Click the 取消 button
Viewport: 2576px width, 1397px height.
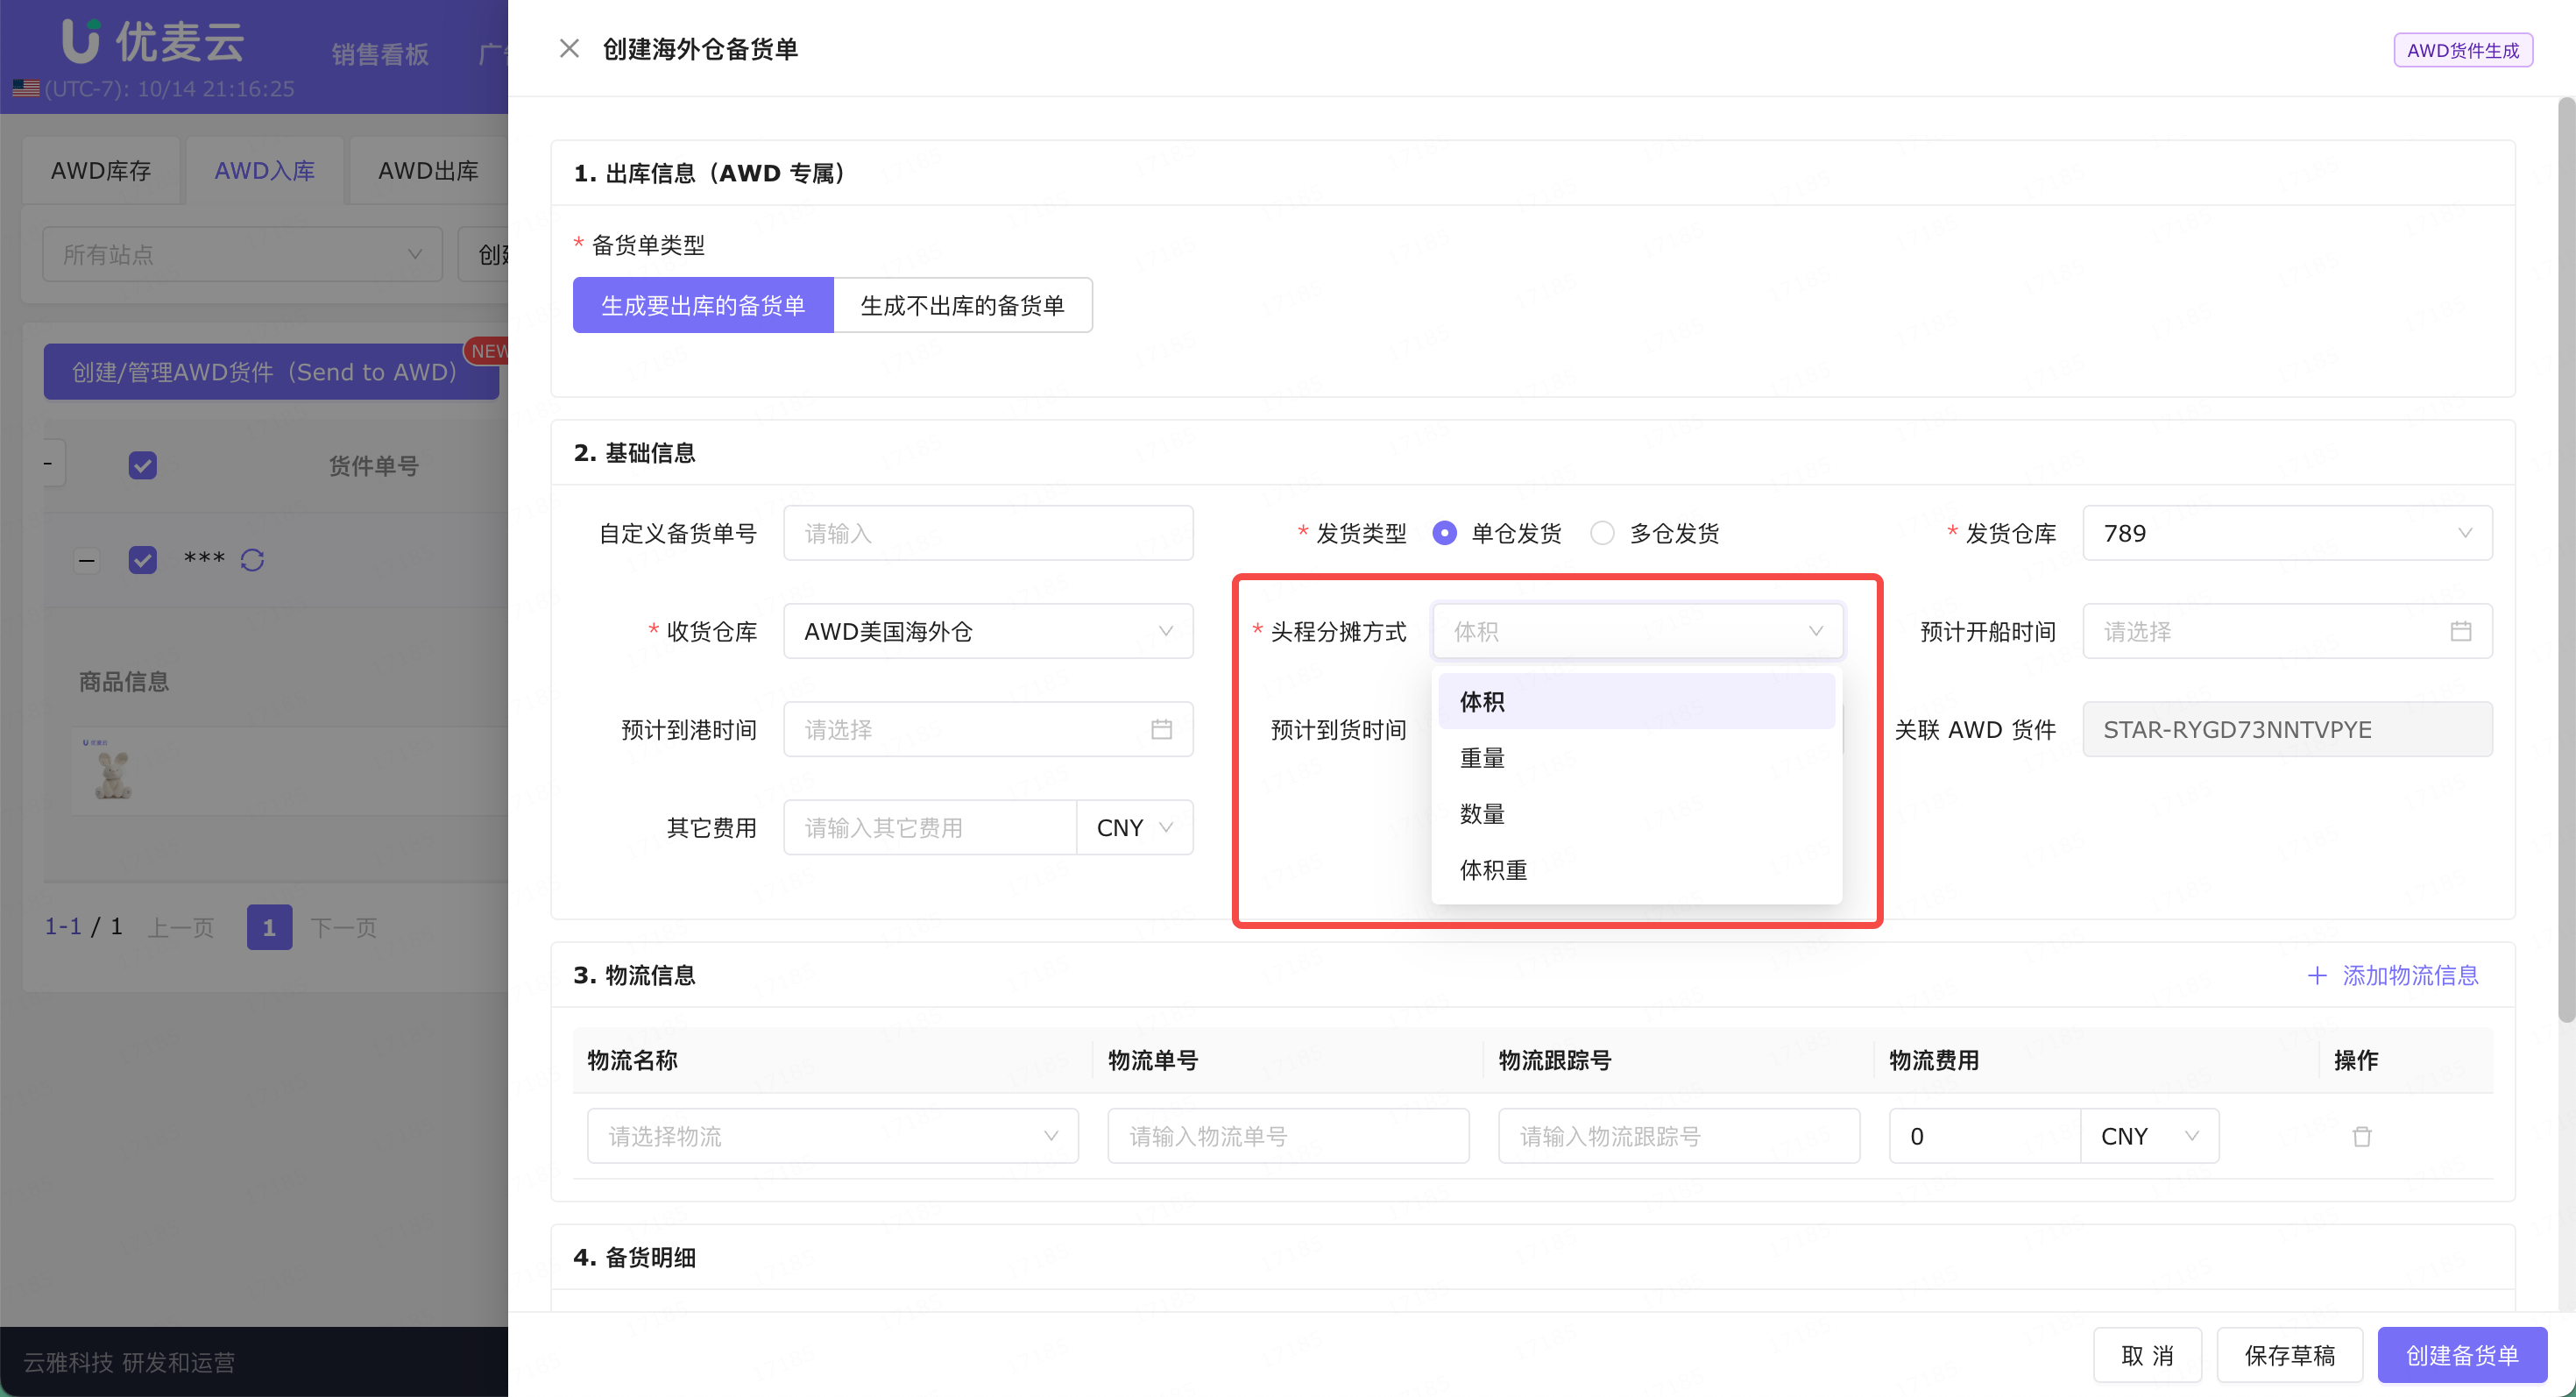coord(2147,1355)
